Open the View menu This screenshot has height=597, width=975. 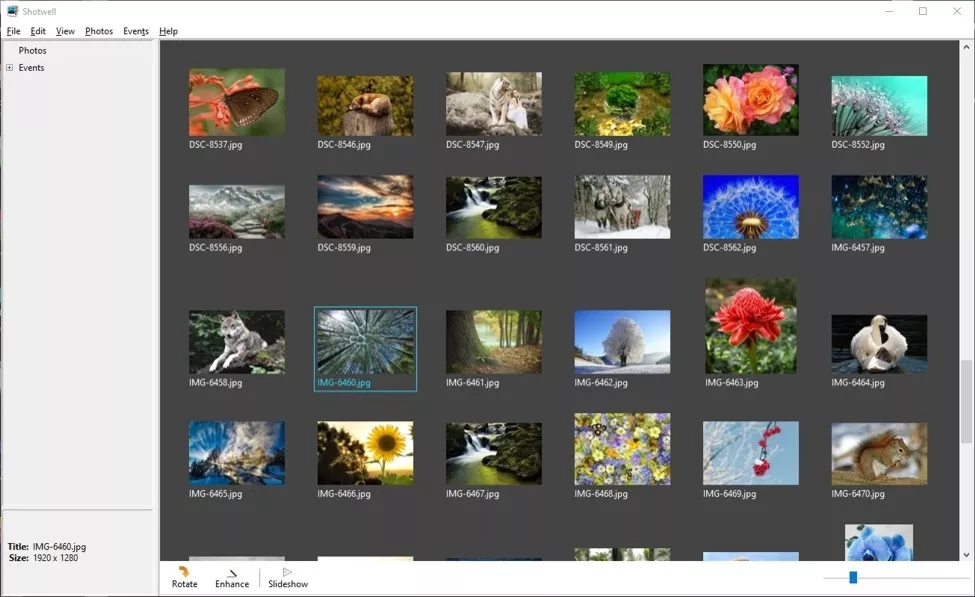click(65, 31)
